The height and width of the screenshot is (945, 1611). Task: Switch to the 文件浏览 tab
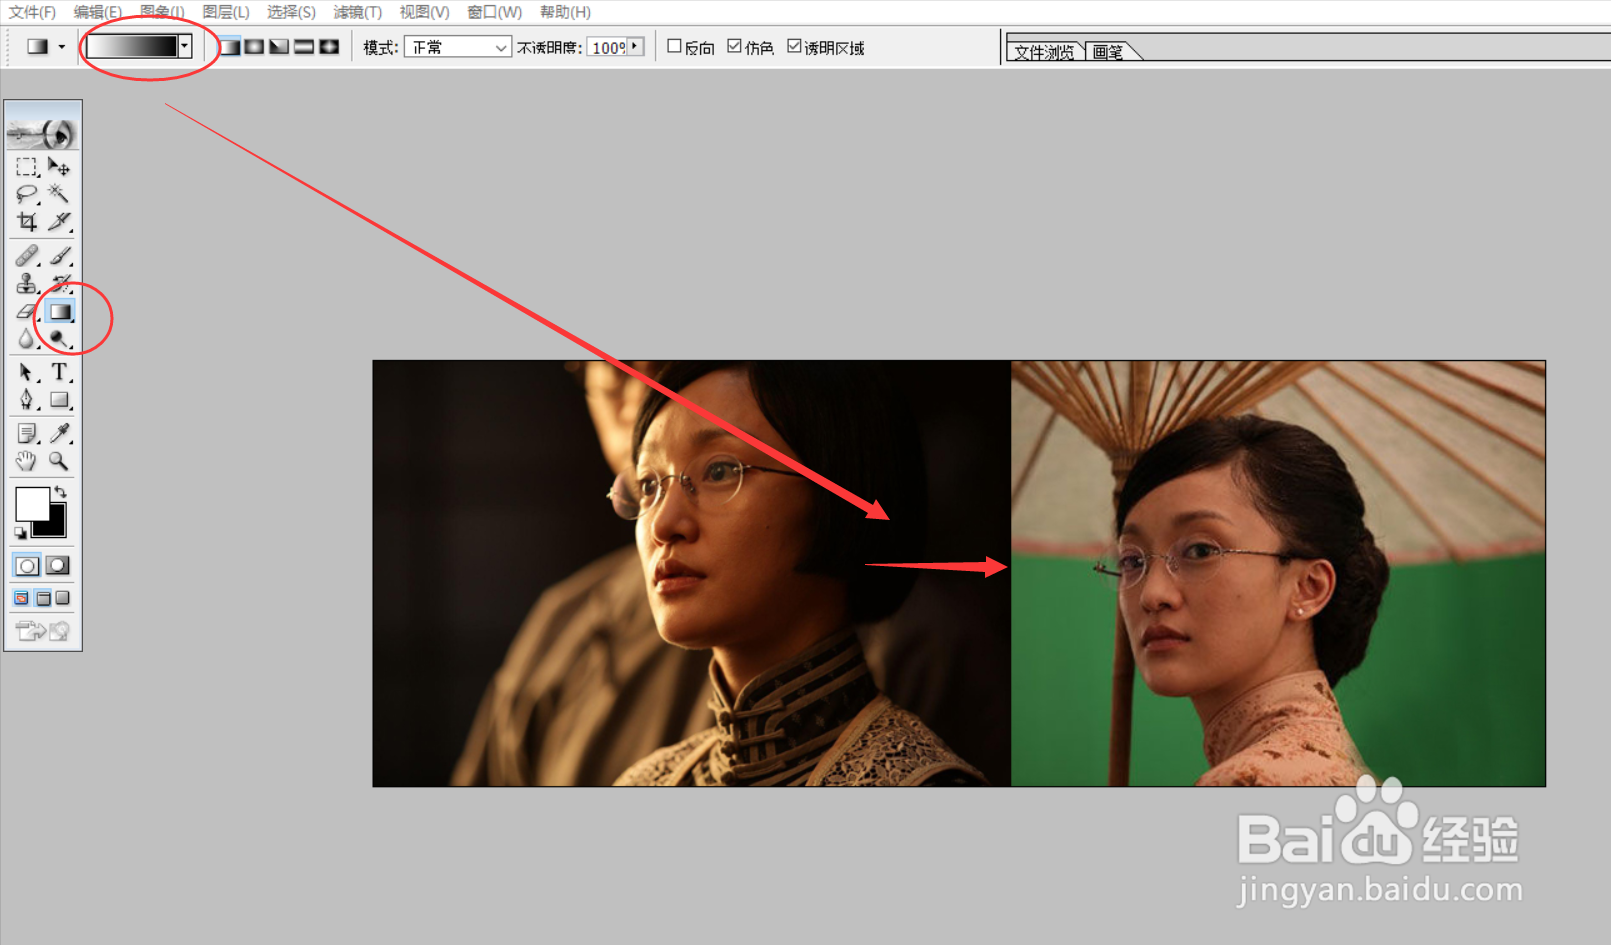coord(1044,52)
